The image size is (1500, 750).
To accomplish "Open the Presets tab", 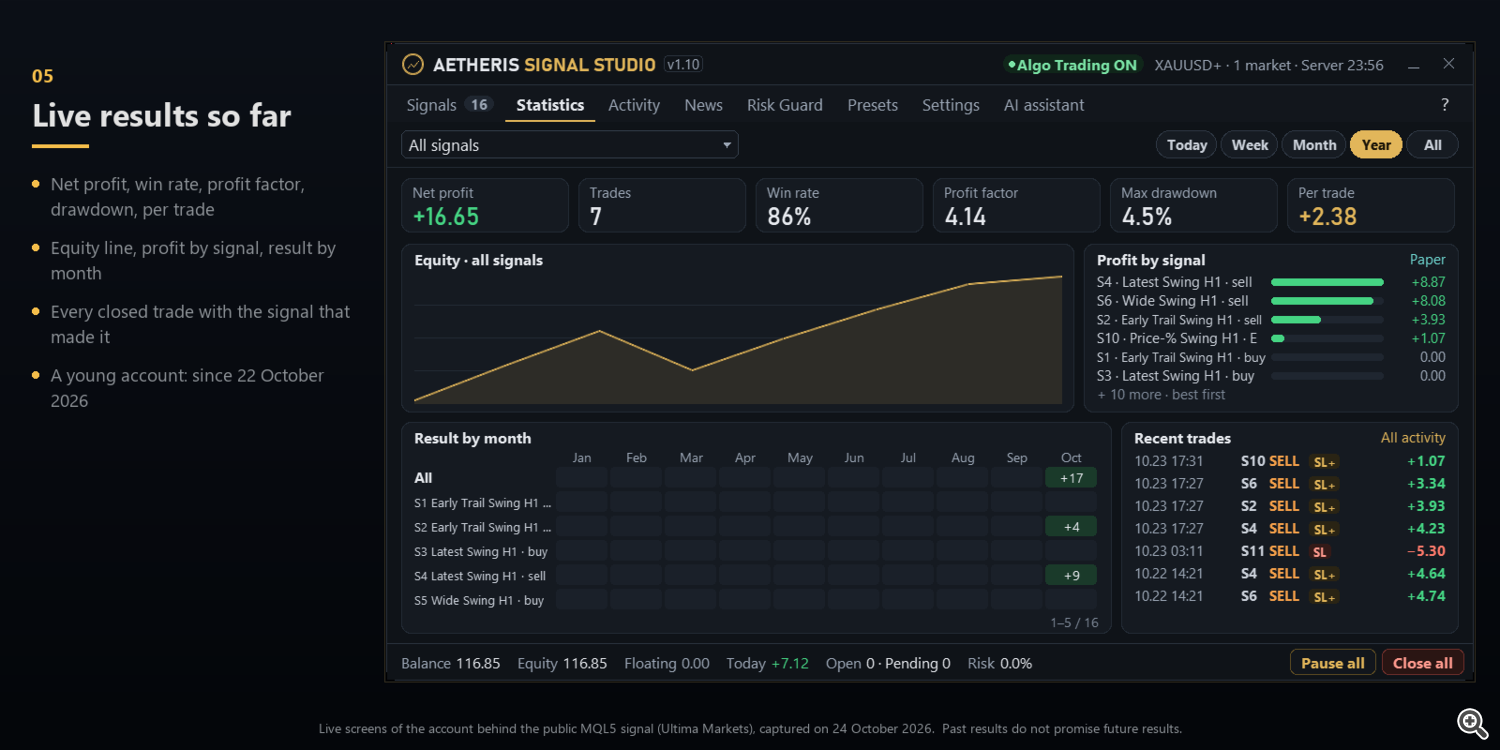I will click(x=873, y=105).
